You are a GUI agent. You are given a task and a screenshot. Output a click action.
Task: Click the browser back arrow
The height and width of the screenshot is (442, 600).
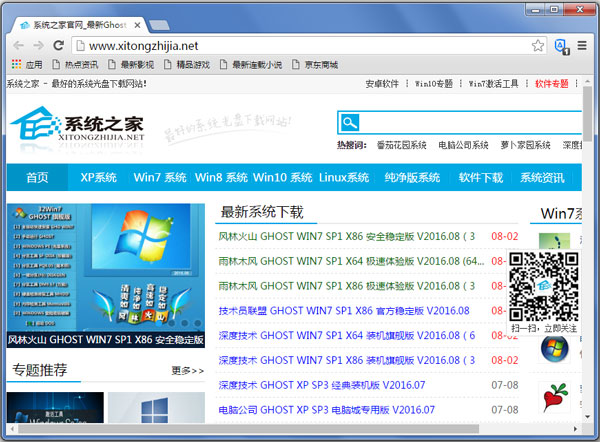18,46
